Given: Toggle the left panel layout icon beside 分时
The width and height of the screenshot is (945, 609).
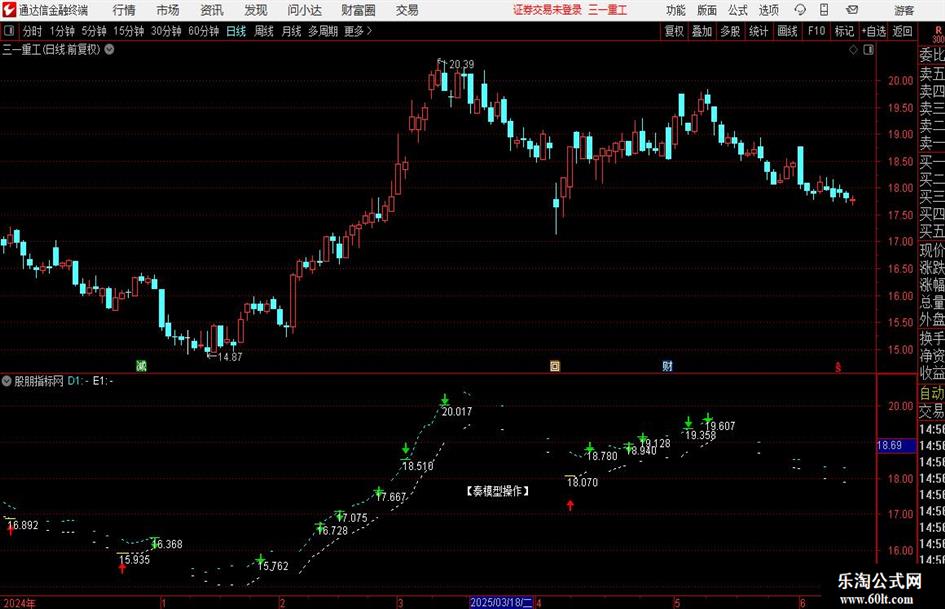Looking at the screenshot, I should 9,31.
